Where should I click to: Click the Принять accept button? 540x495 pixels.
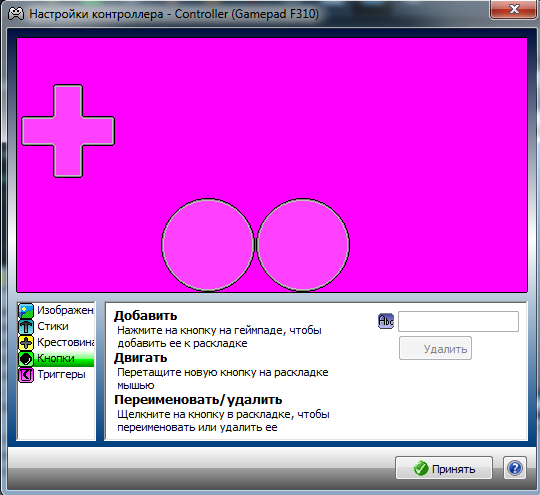[444, 468]
